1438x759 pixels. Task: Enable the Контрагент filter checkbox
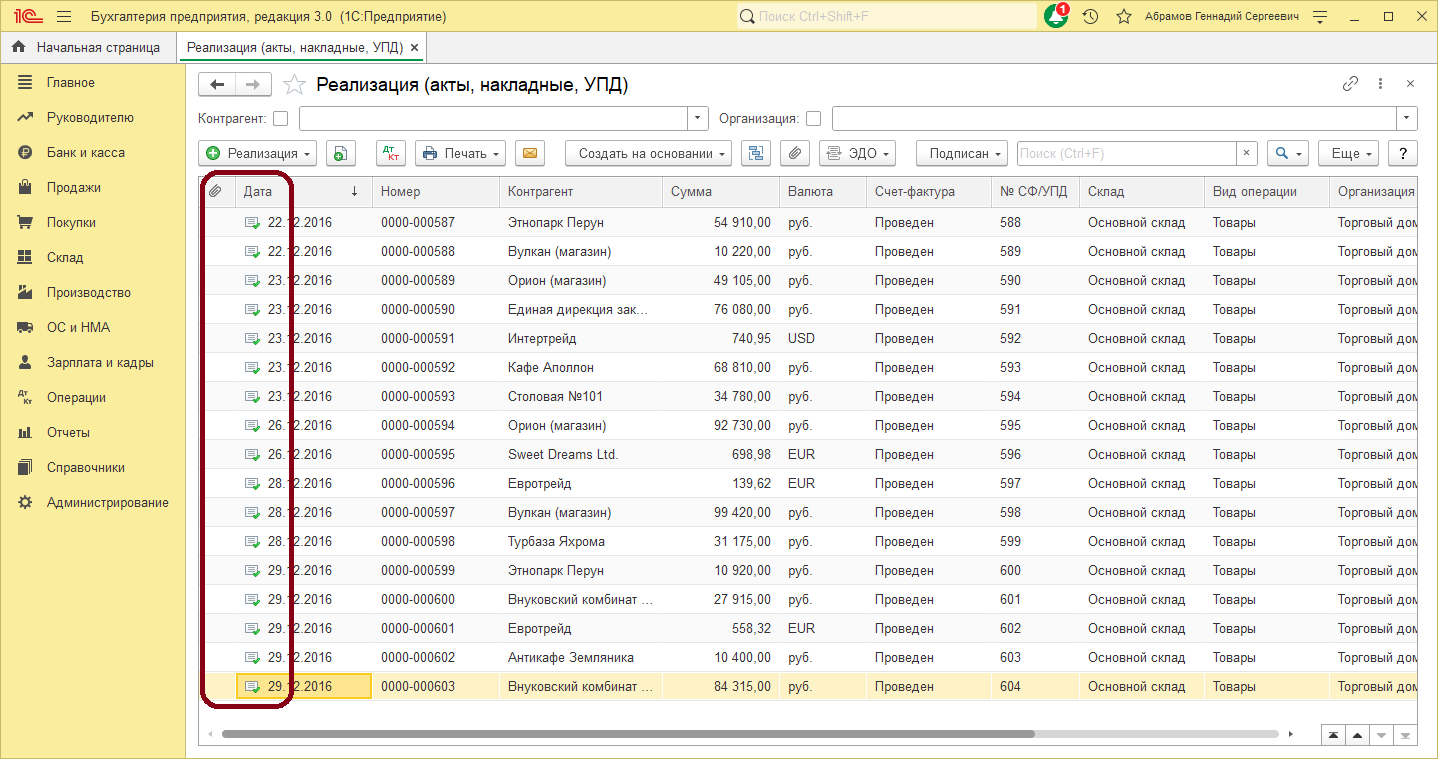pyautogui.click(x=281, y=118)
